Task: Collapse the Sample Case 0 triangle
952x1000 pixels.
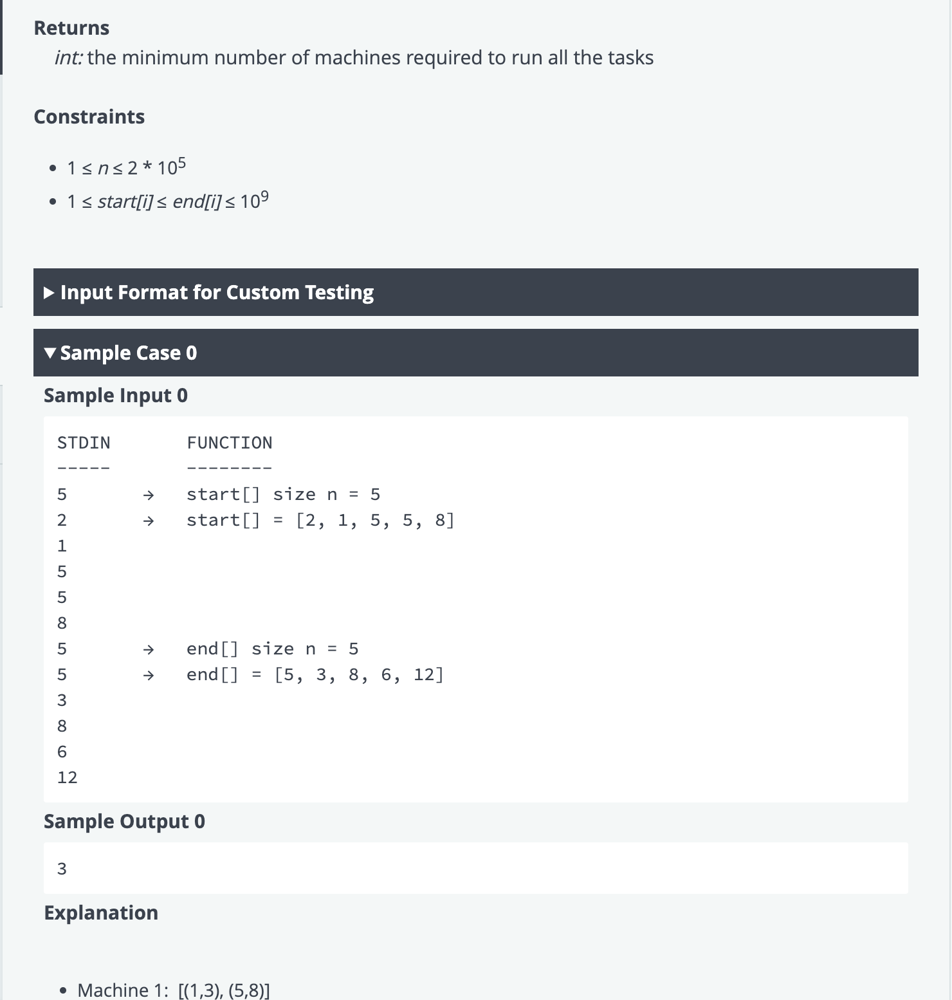Action: coord(49,353)
